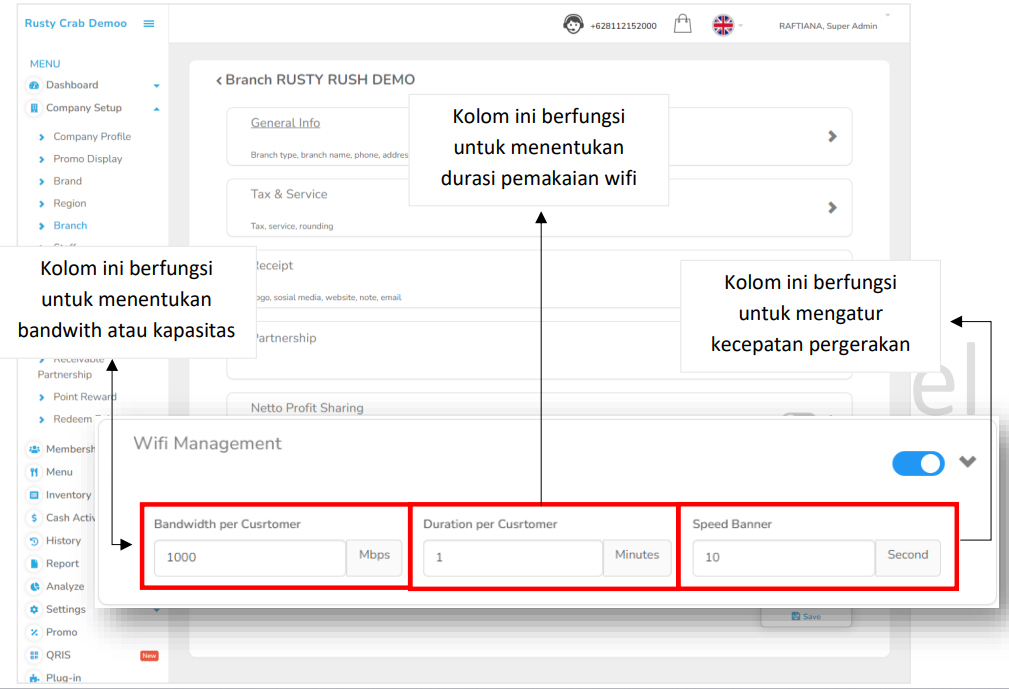This screenshot has width=1009, height=689.
Task: Click the History clock icon
Action: tap(35, 541)
